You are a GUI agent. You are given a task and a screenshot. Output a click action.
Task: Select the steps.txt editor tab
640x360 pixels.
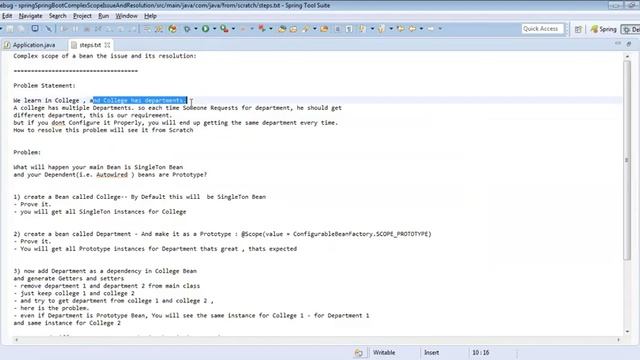pos(90,45)
